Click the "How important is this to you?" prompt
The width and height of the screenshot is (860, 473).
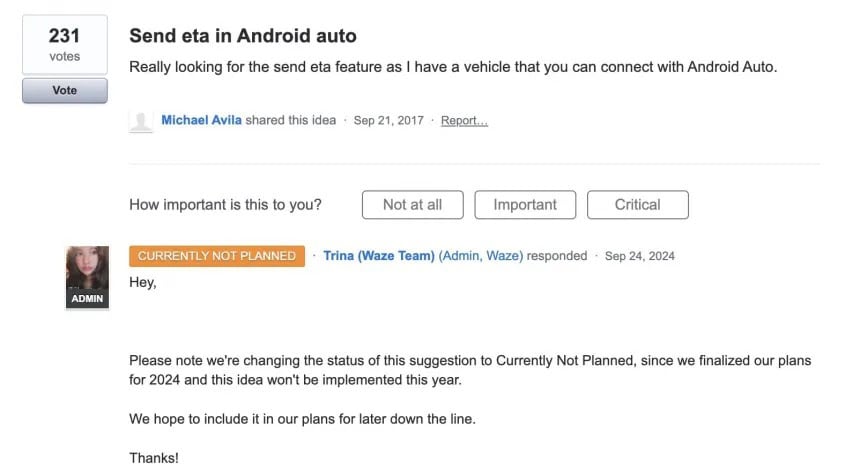[x=225, y=205]
